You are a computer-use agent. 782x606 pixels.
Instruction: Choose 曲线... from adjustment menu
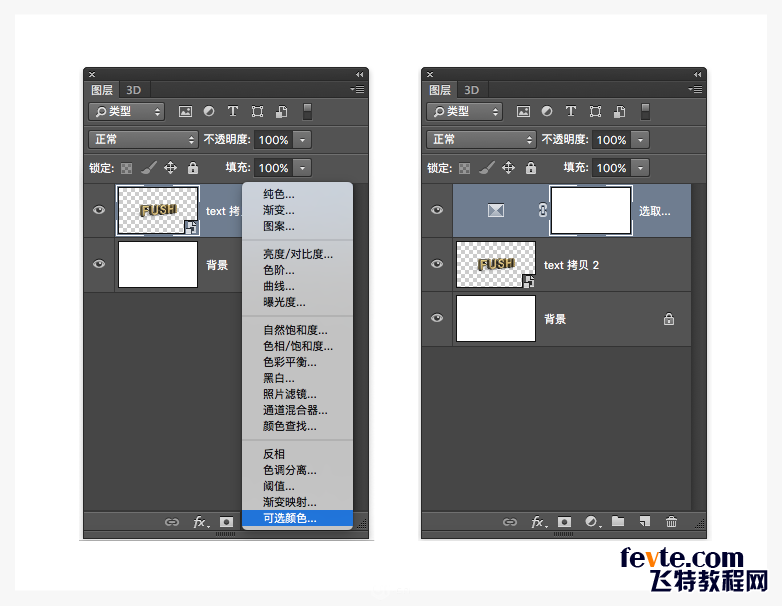pos(297,286)
